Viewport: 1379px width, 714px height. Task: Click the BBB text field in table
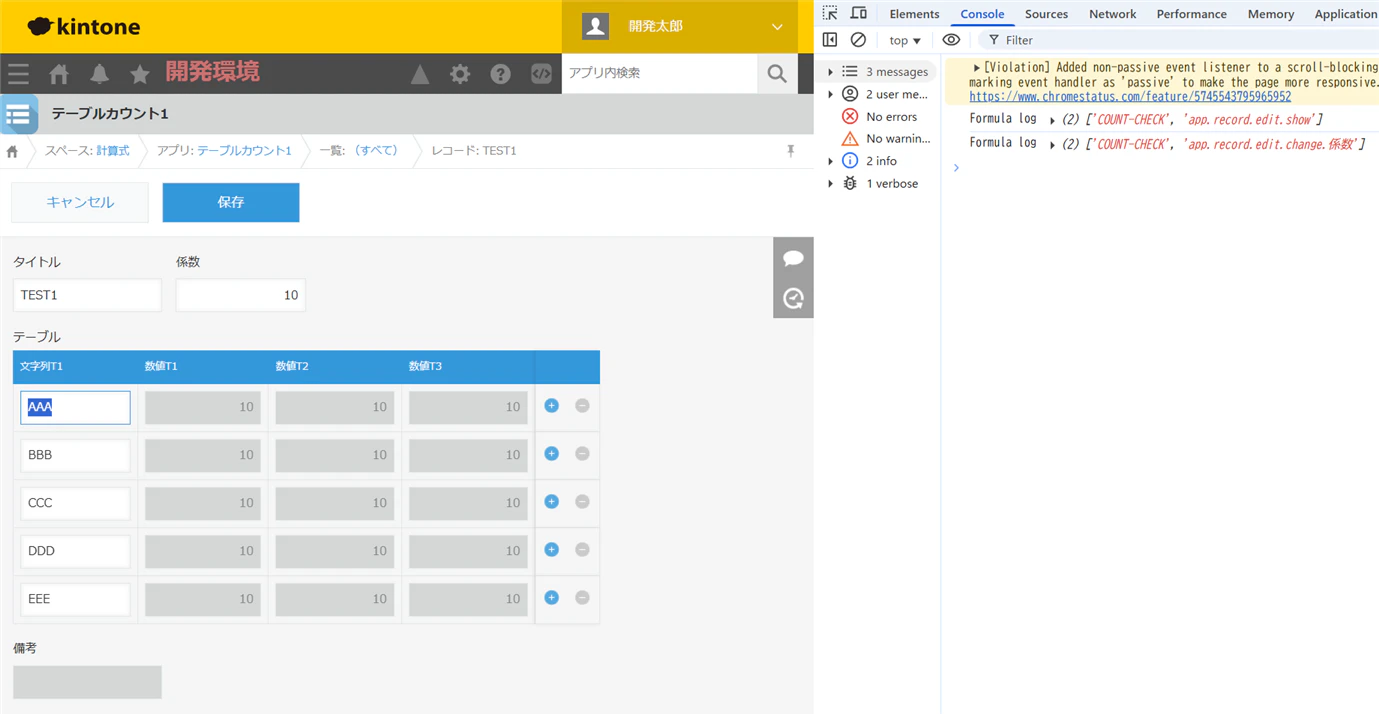point(75,455)
